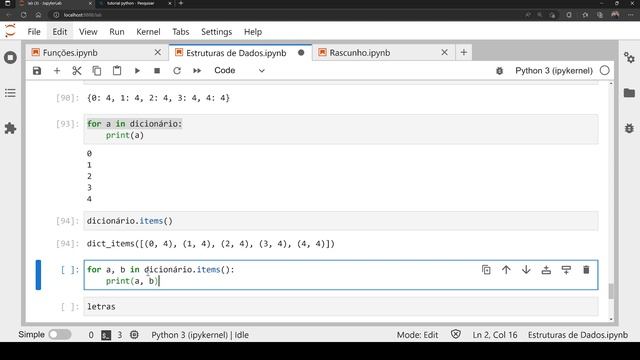Reload page via browser refresh icon

tap(23, 15)
